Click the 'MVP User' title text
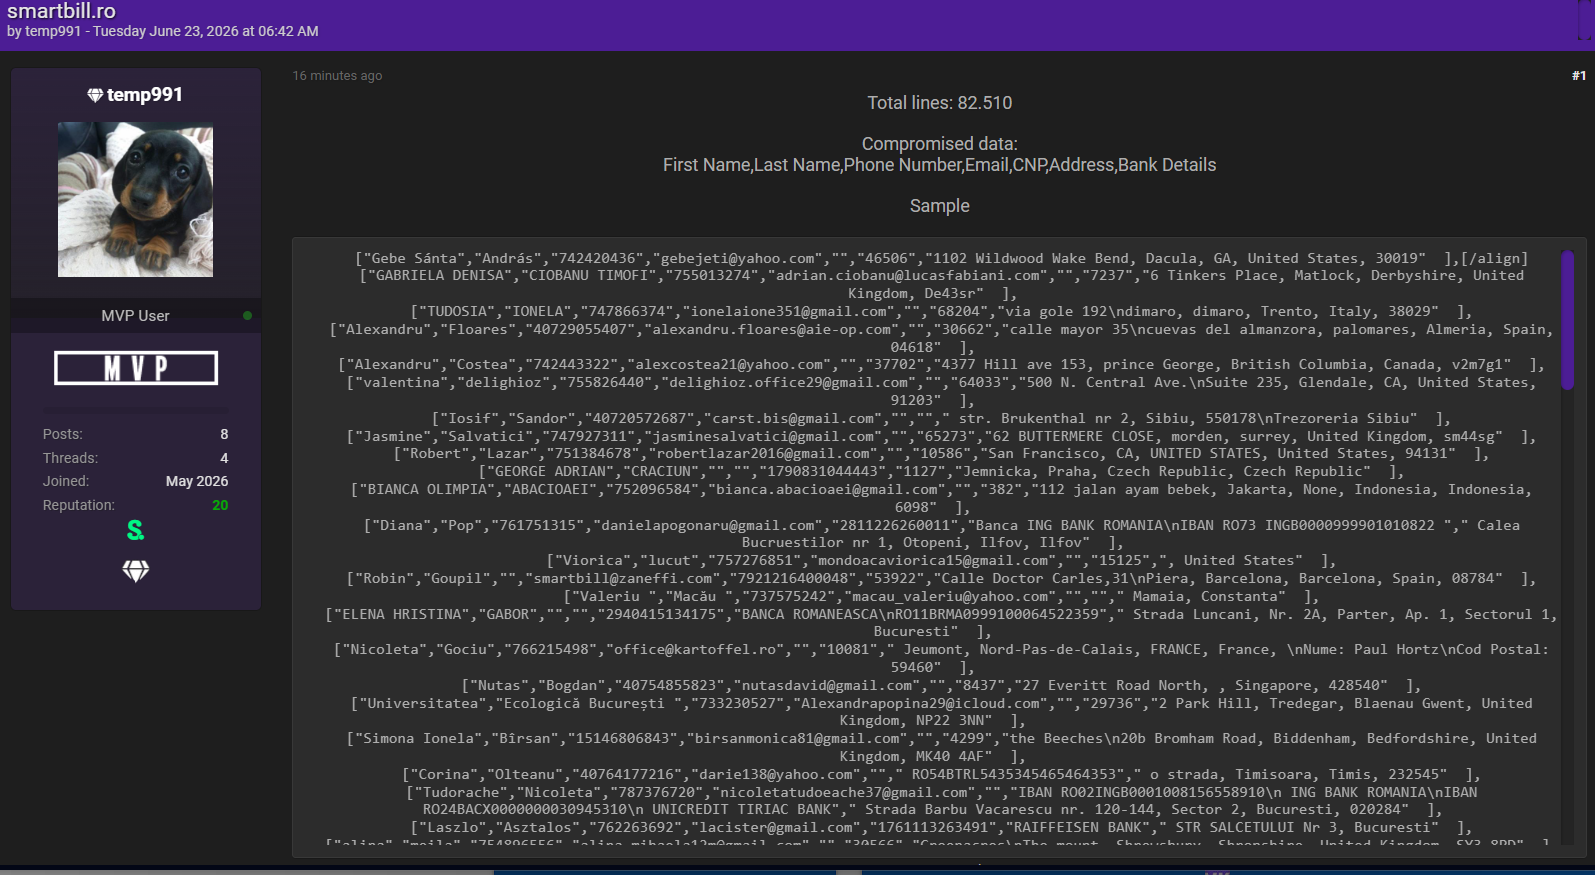1595x875 pixels. point(135,316)
